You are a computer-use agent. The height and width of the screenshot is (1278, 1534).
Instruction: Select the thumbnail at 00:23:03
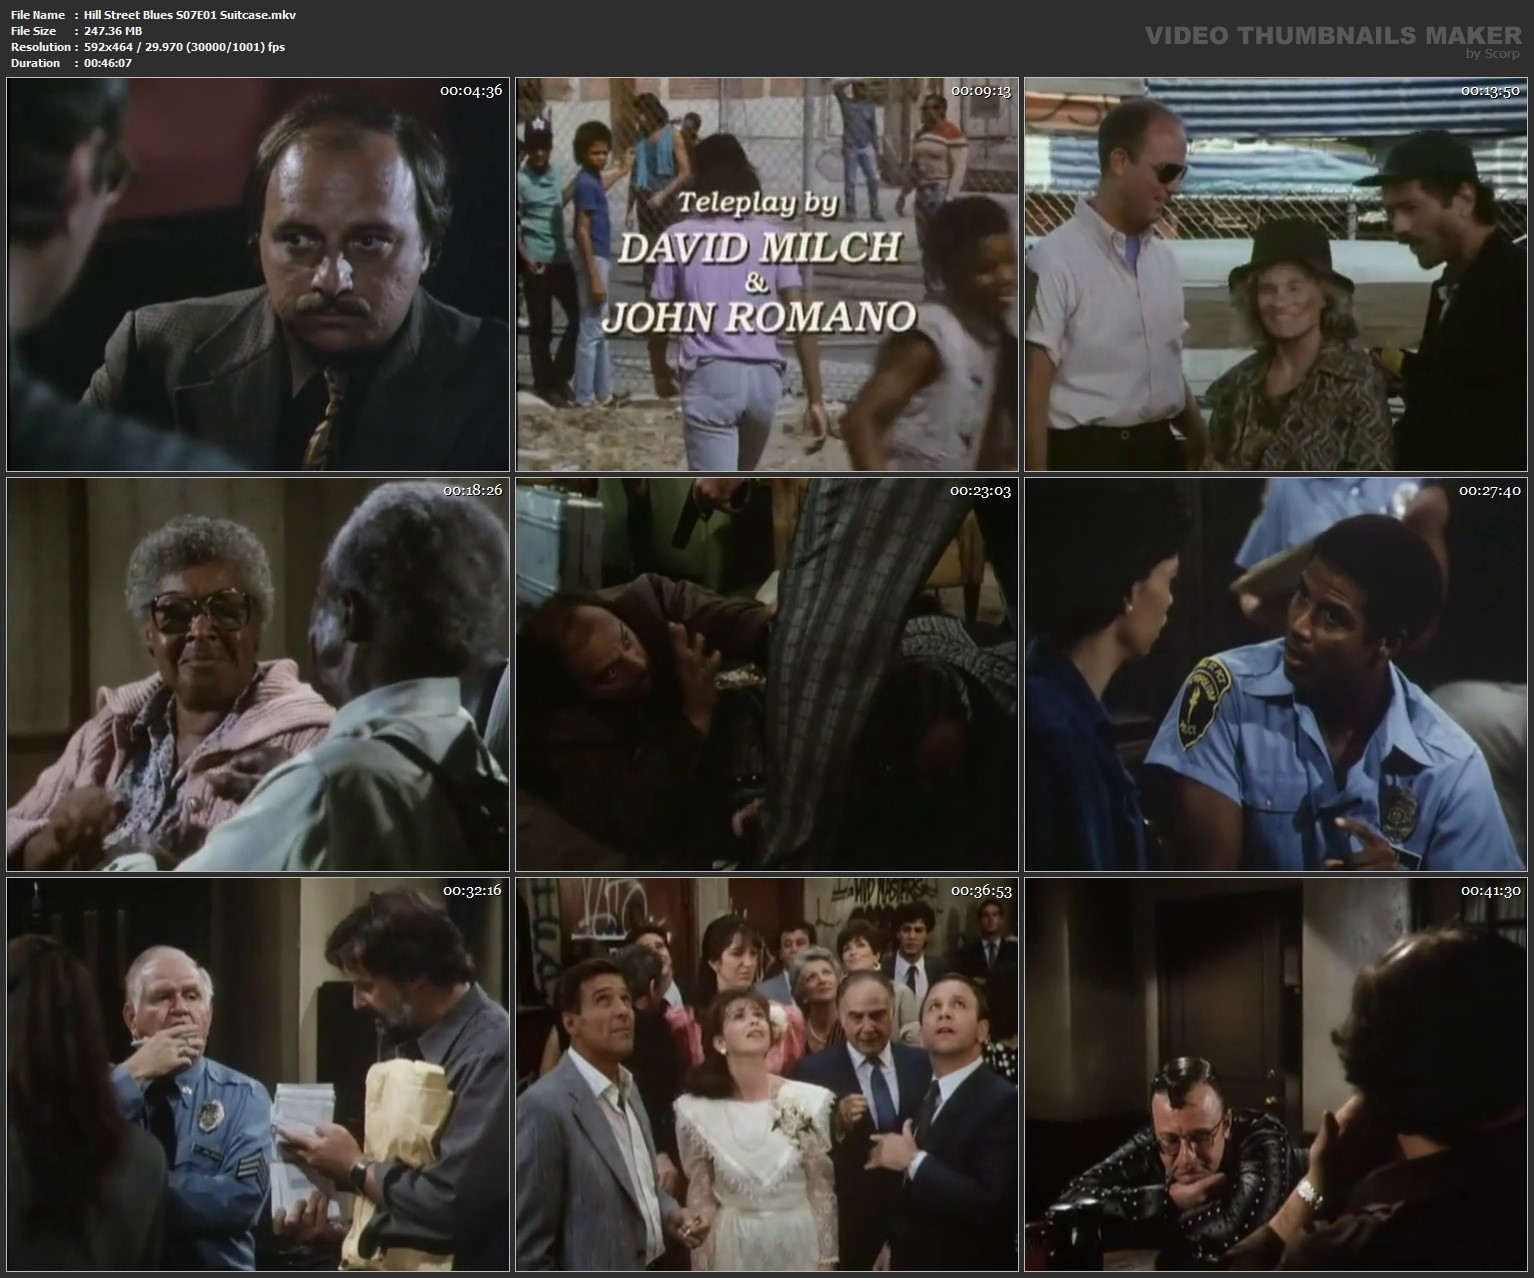coord(767,674)
